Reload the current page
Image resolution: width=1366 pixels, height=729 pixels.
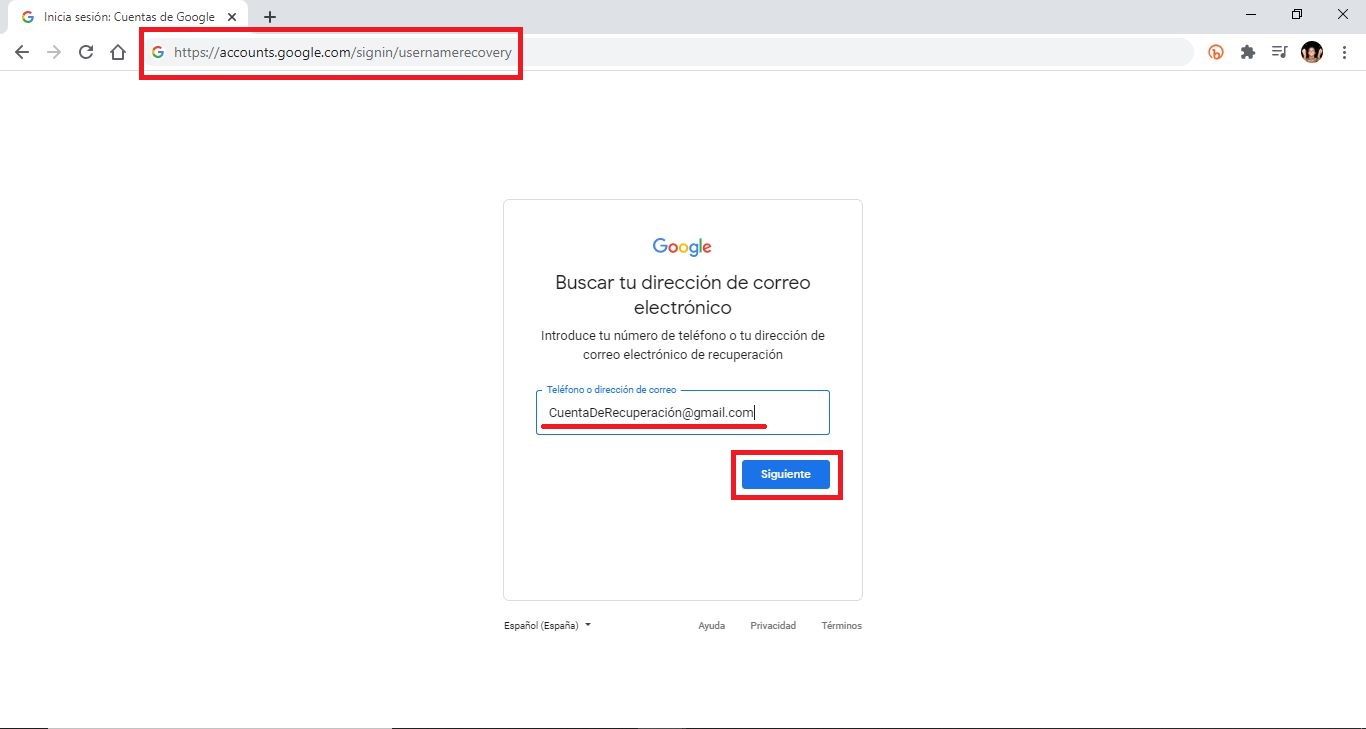(86, 52)
